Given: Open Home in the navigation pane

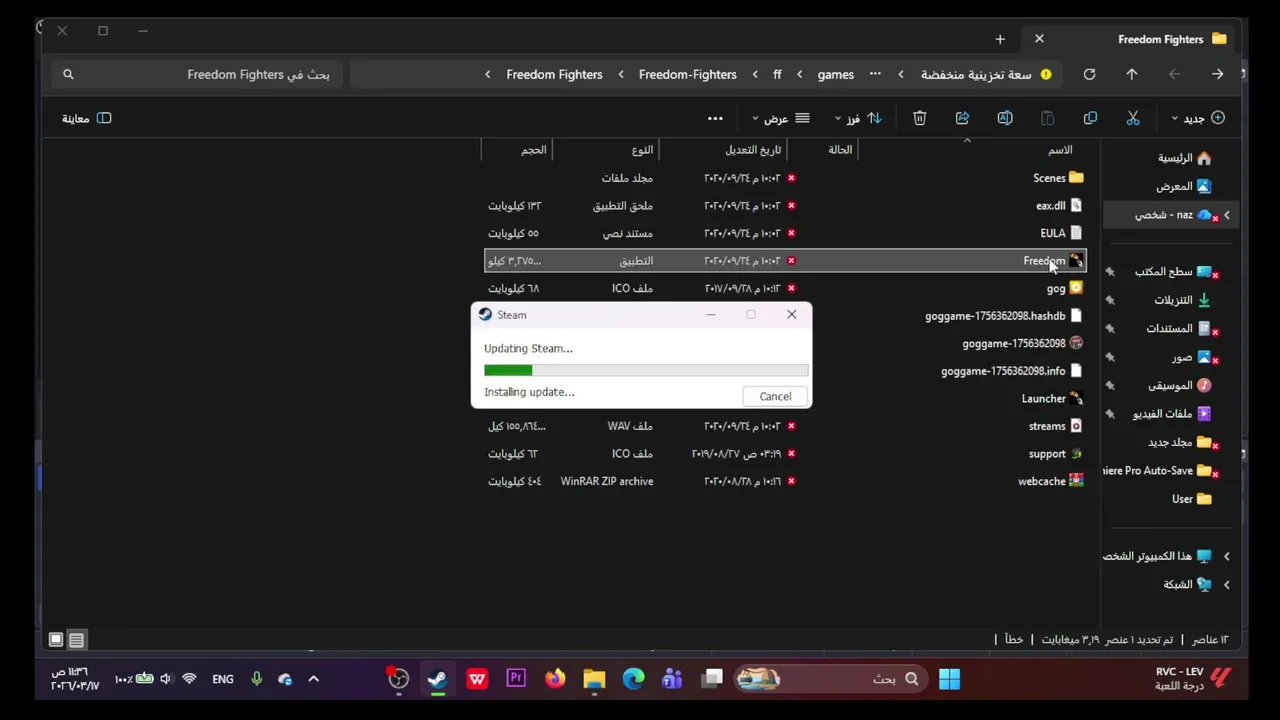Looking at the screenshot, I should tap(1185, 158).
